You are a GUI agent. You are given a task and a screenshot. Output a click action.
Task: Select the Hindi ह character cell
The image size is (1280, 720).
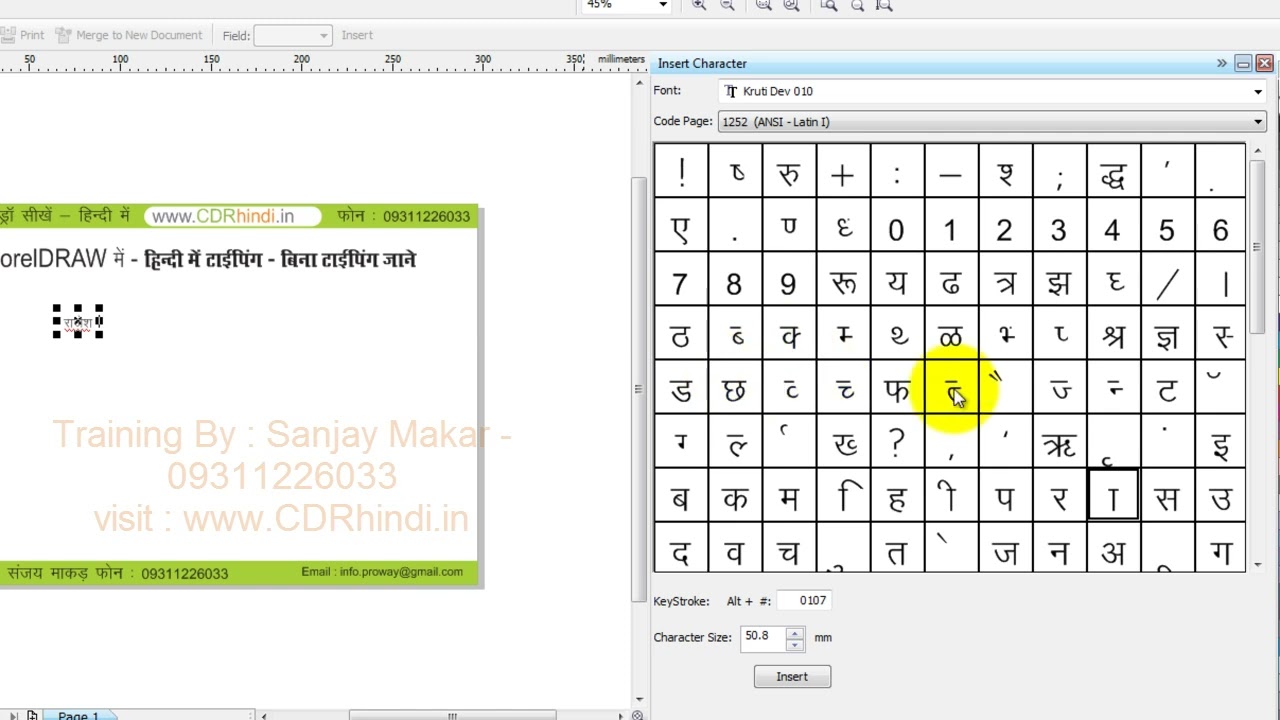click(897, 496)
